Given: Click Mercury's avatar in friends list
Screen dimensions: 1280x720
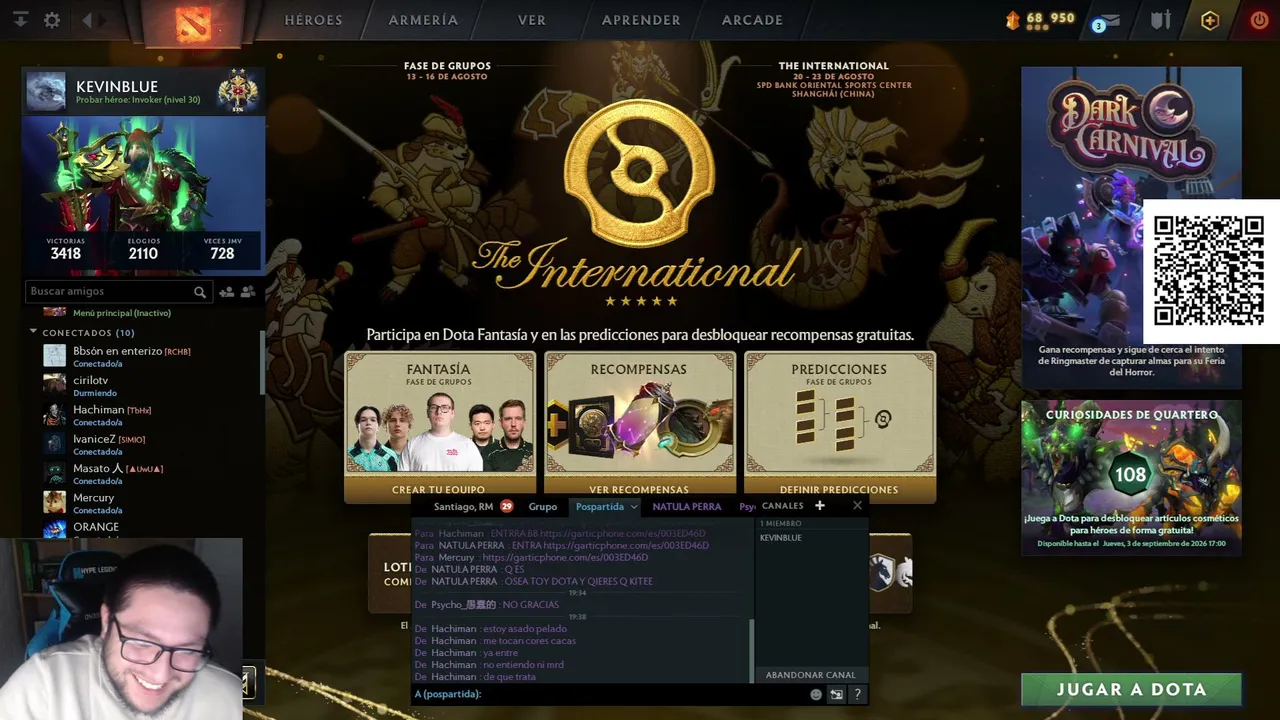Looking at the screenshot, I should [x=55, y=502].
